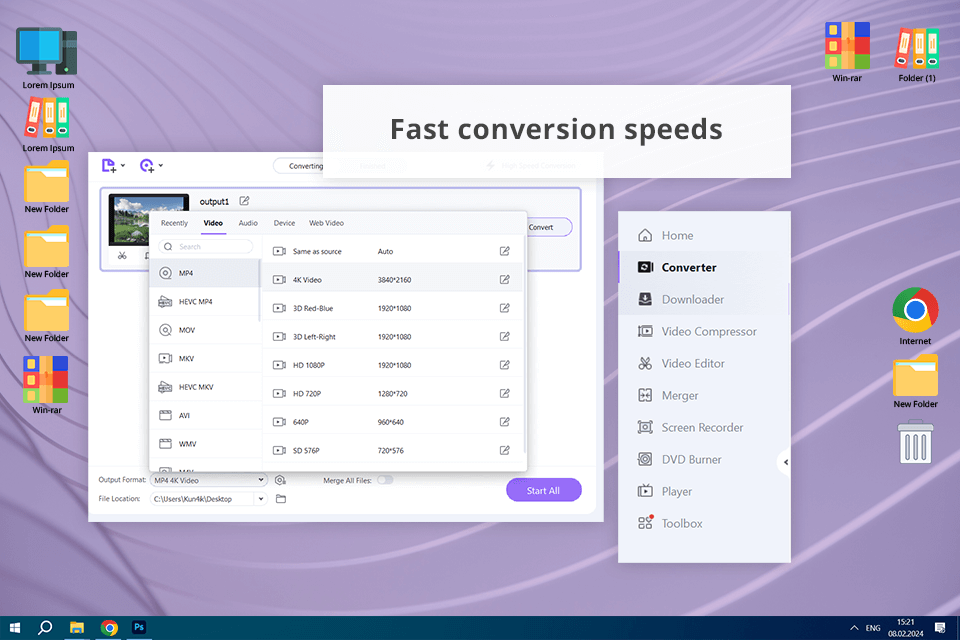The height and width of the screenshot is (640, 960).
Task: Select the HEVC MKV format
Action: click(205, 387)
